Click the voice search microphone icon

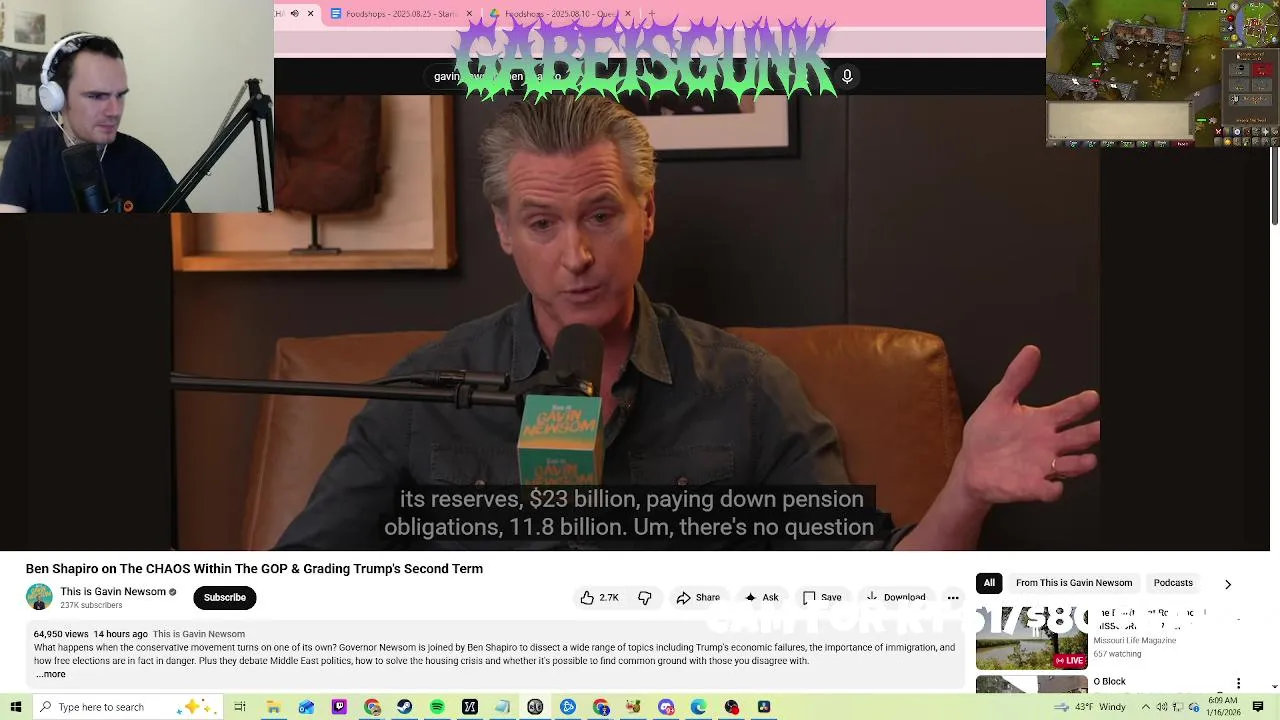click(x=847, y=76)
